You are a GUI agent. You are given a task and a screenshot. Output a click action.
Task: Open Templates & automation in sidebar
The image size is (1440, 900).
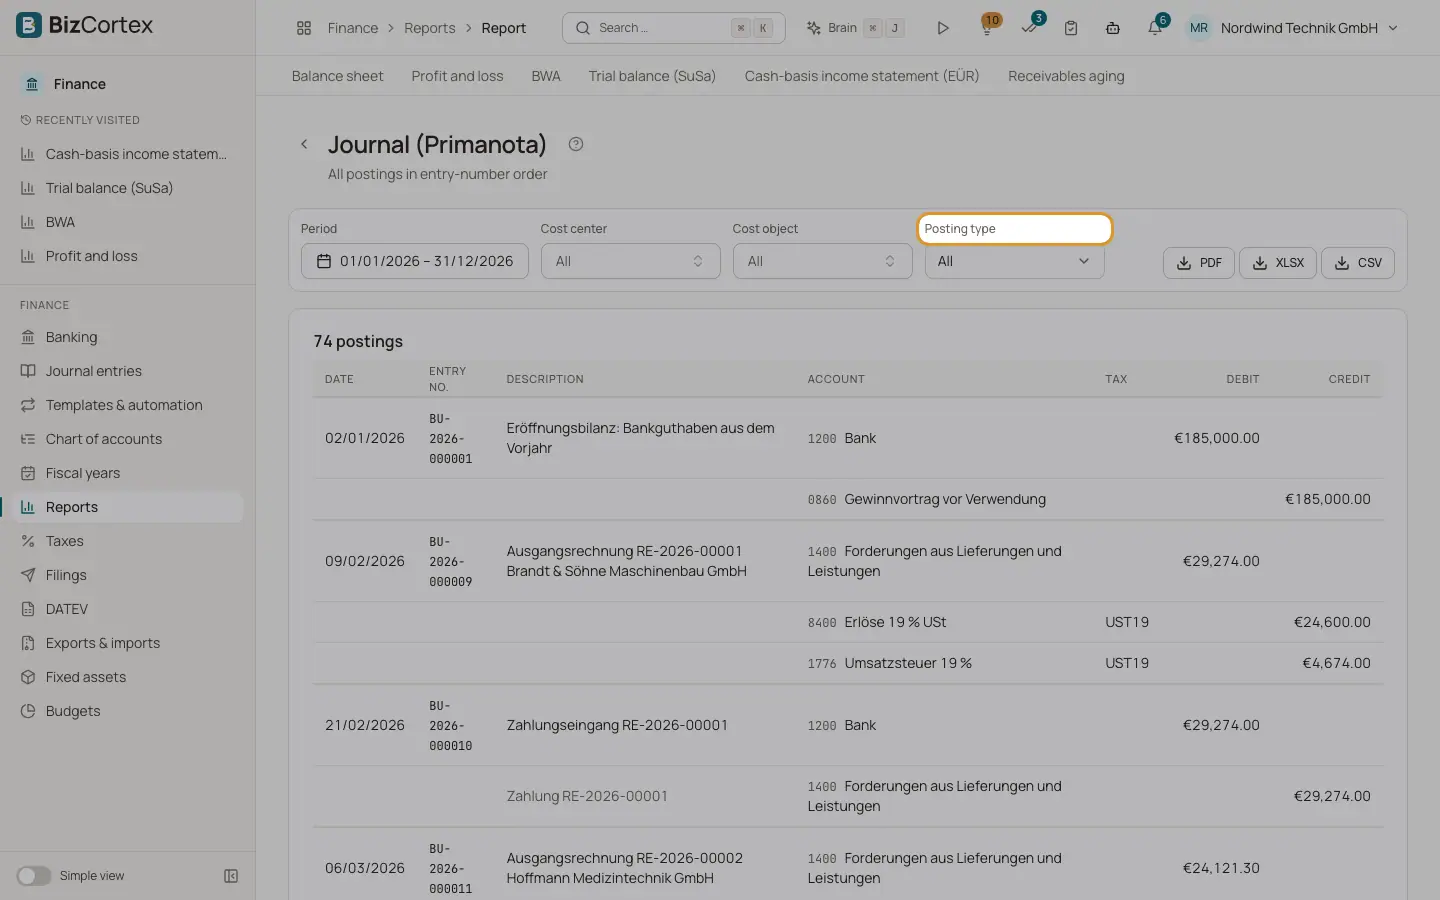pos(128,405)
